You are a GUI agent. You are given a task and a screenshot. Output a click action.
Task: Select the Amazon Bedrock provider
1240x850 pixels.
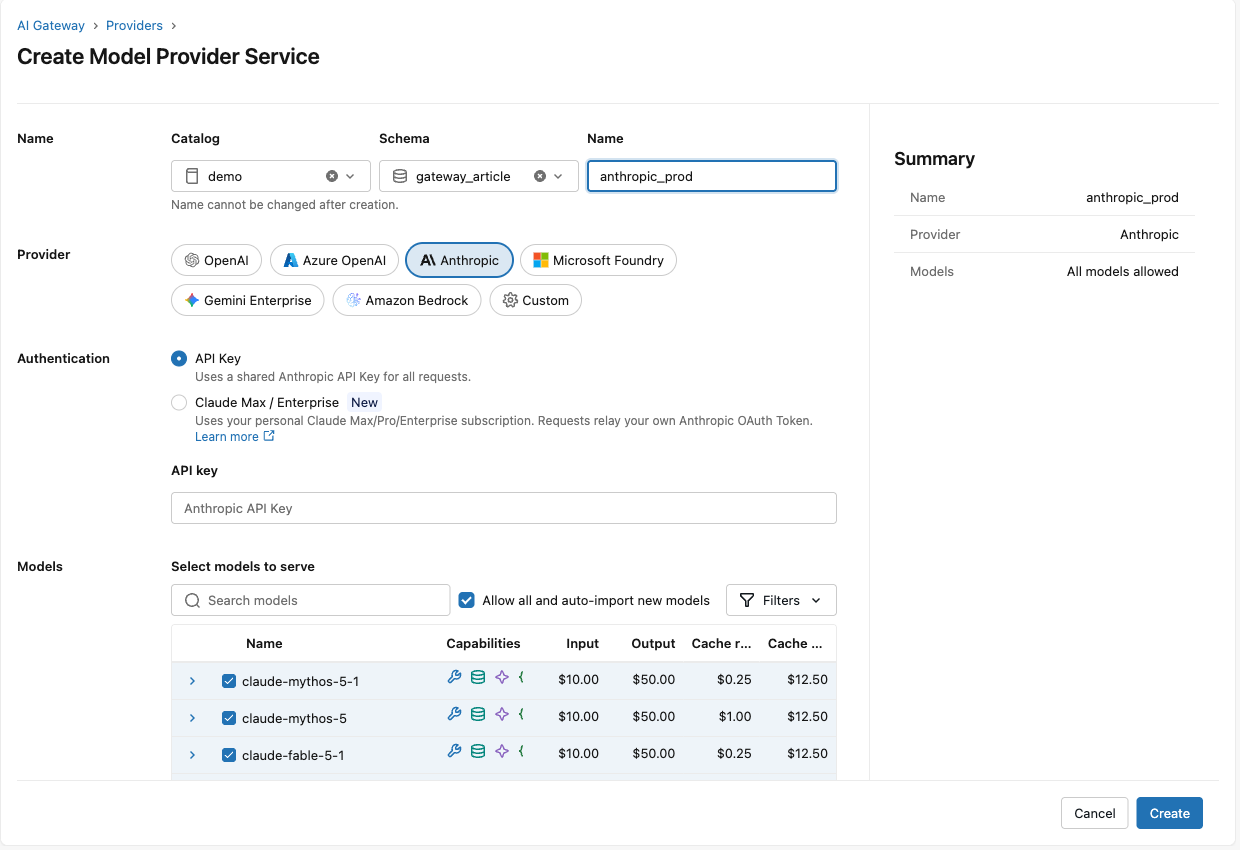407,300
